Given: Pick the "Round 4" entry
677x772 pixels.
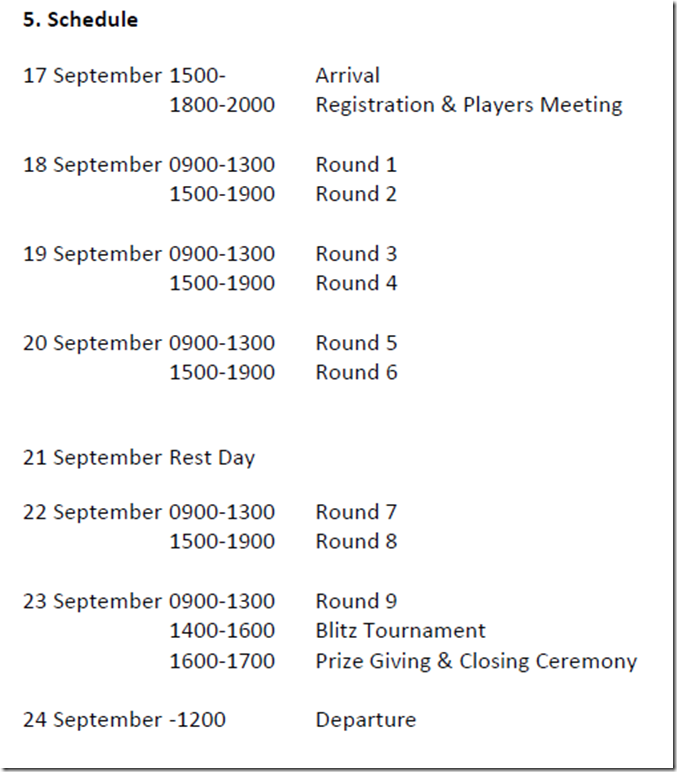Looking at the screenshot, I should [356, 283].
